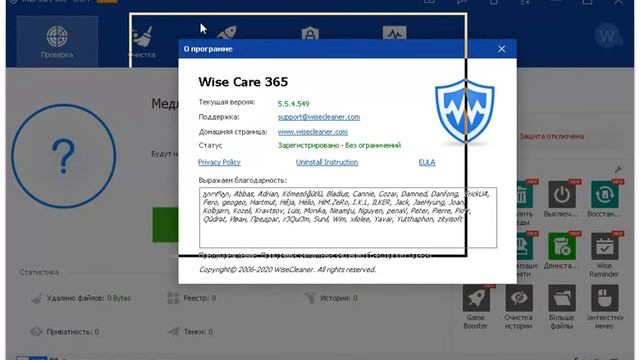Click inside the credits names text box
This screenshot has width=640, height=360.
click(348, 218)
